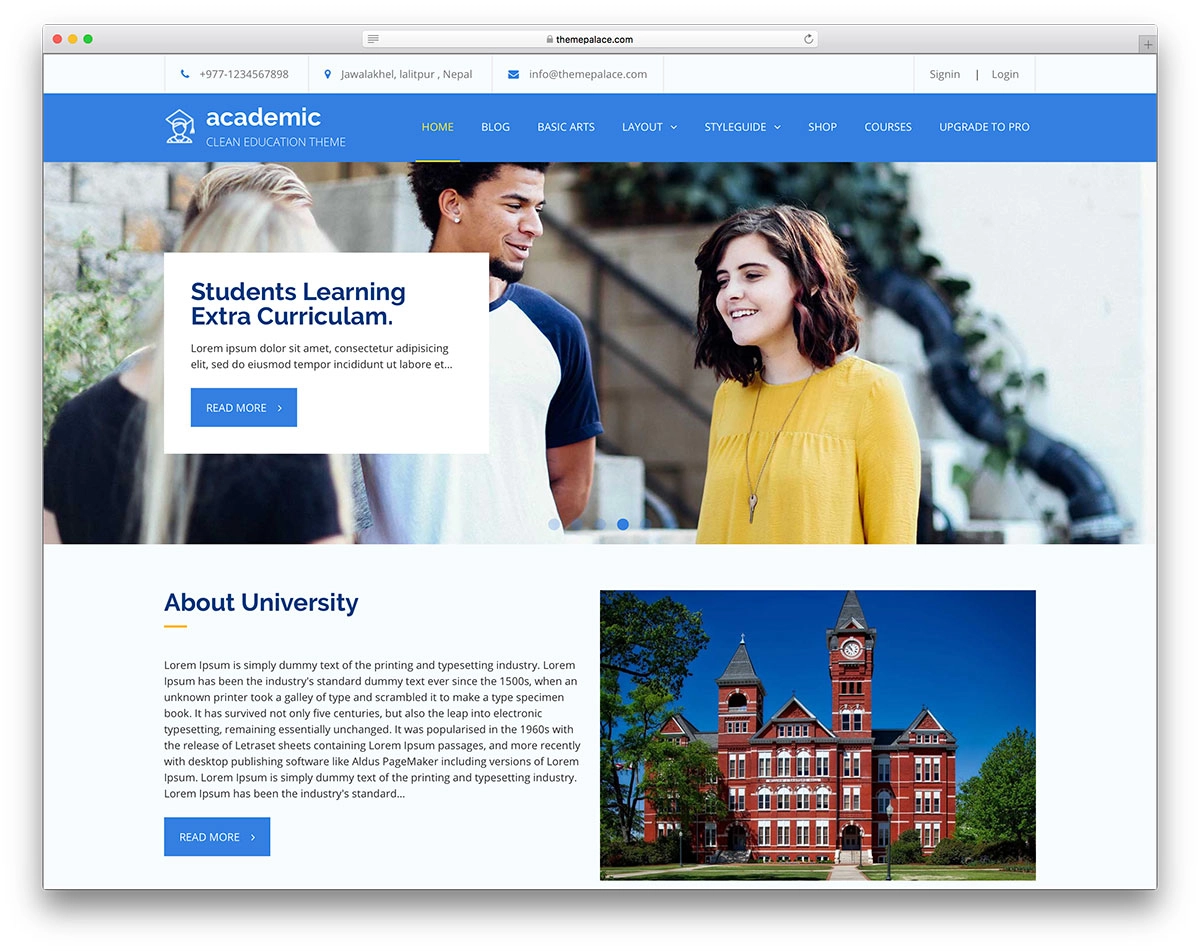Click the padlock icon in the address bar
This screenshot has width=1200, height=951.
click(550, 40)
